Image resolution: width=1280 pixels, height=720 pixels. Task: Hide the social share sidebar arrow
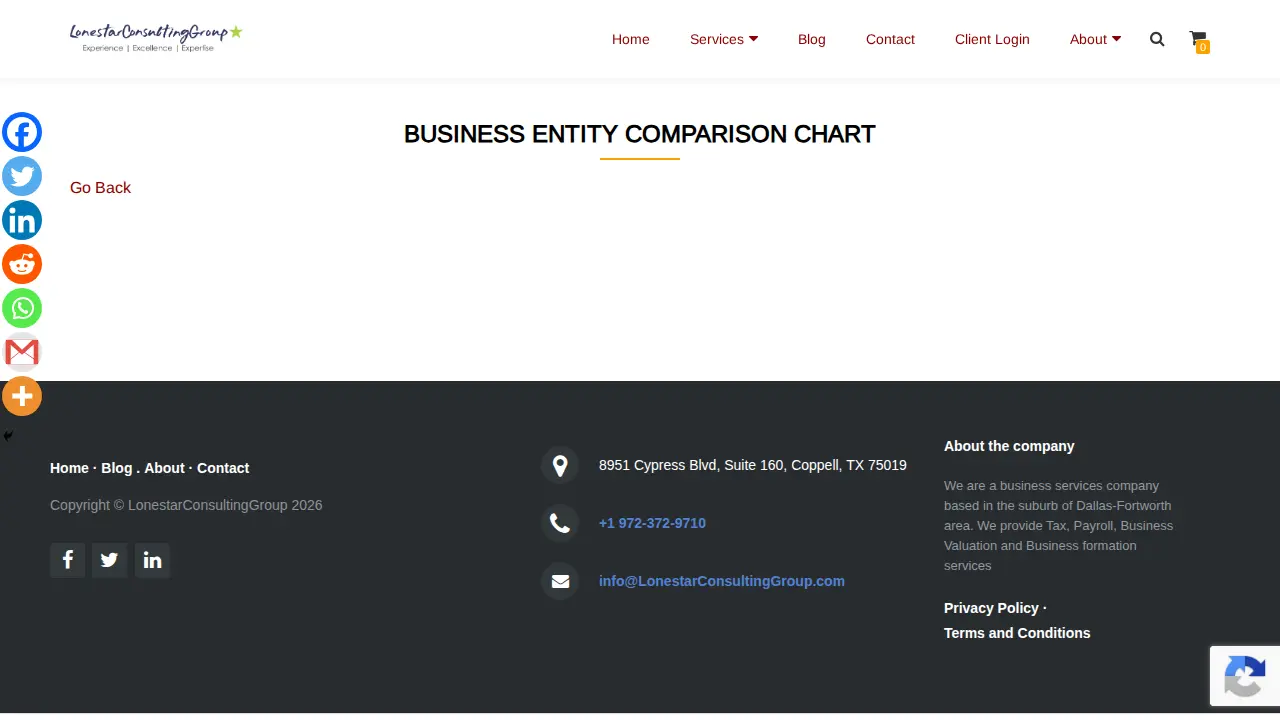pyautogui.click(x=8, y=436)
